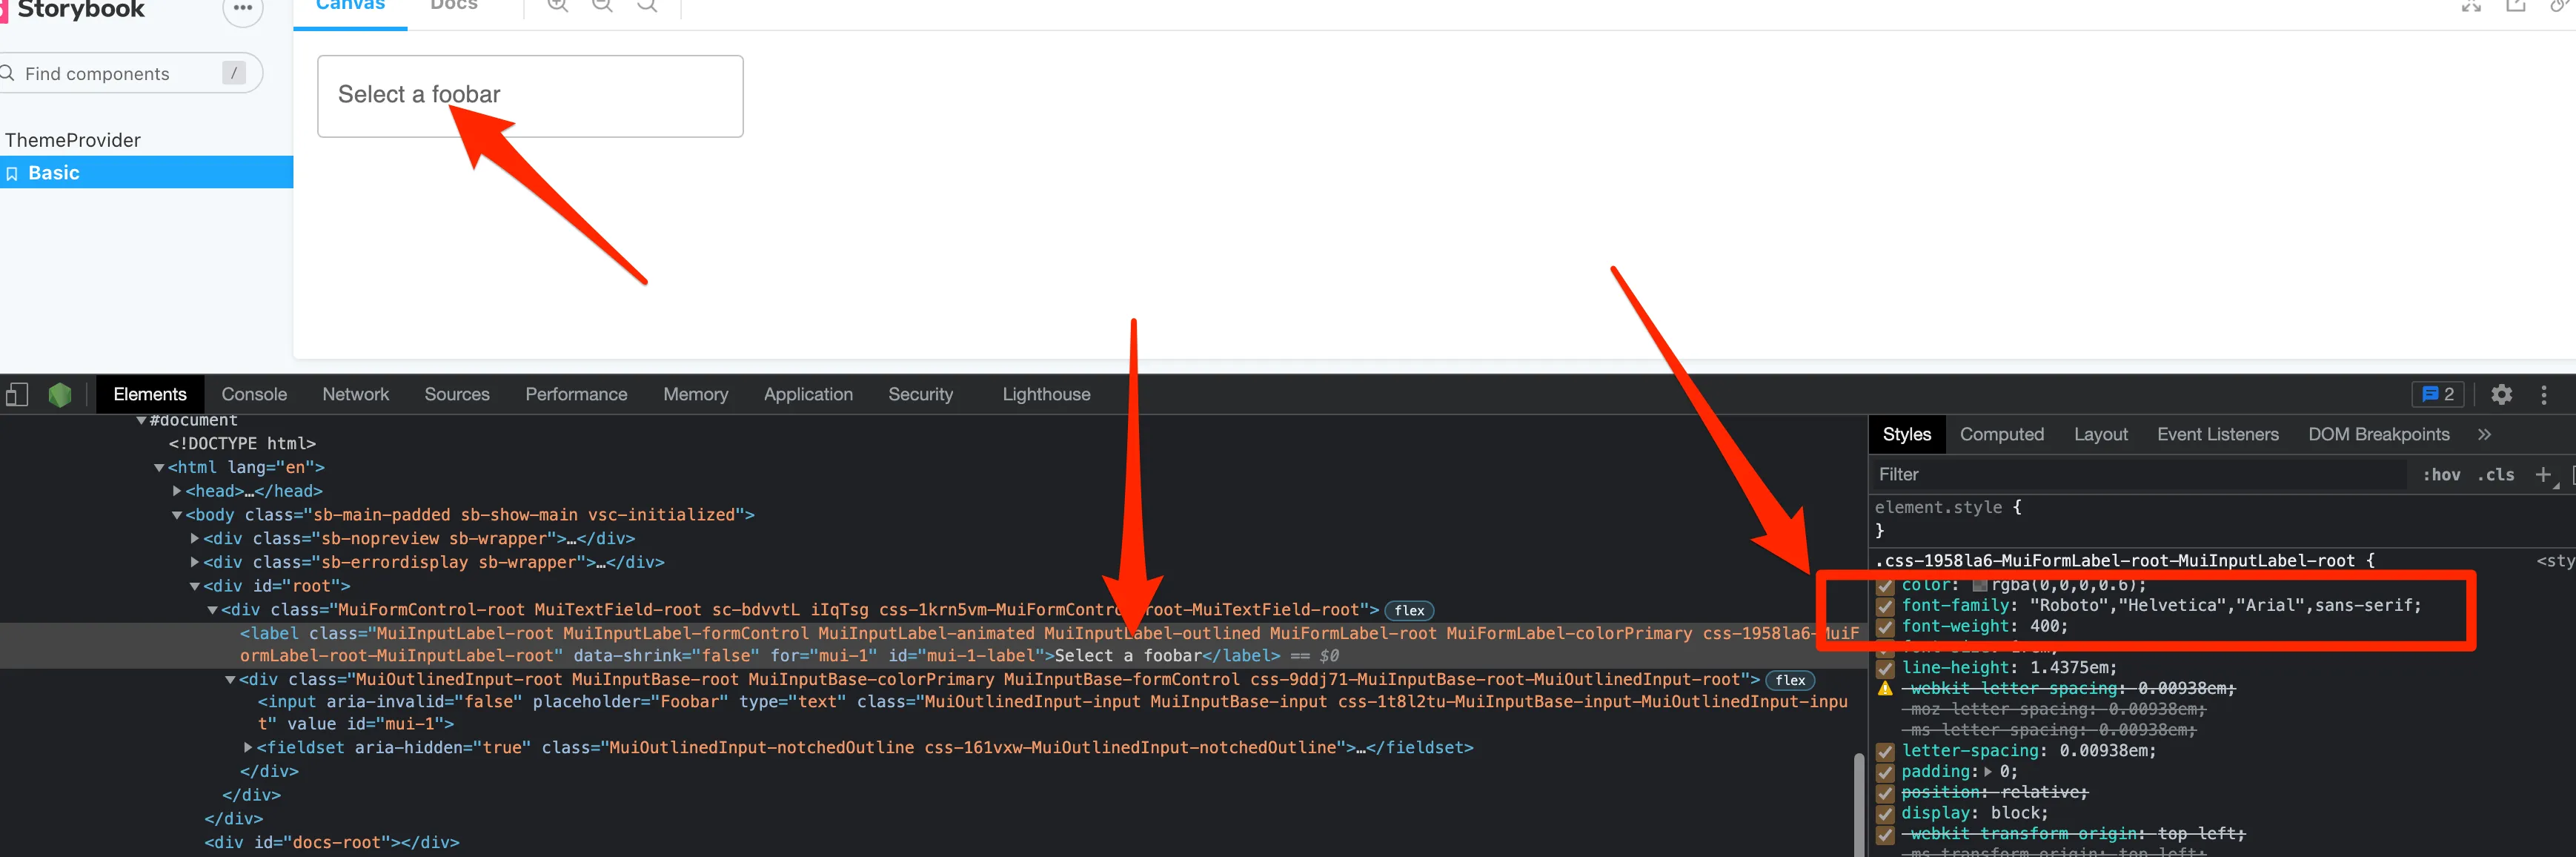Screen dimensions: 2576x857
Task: Click the console messages issues badge
Action: click(2438, 394)
